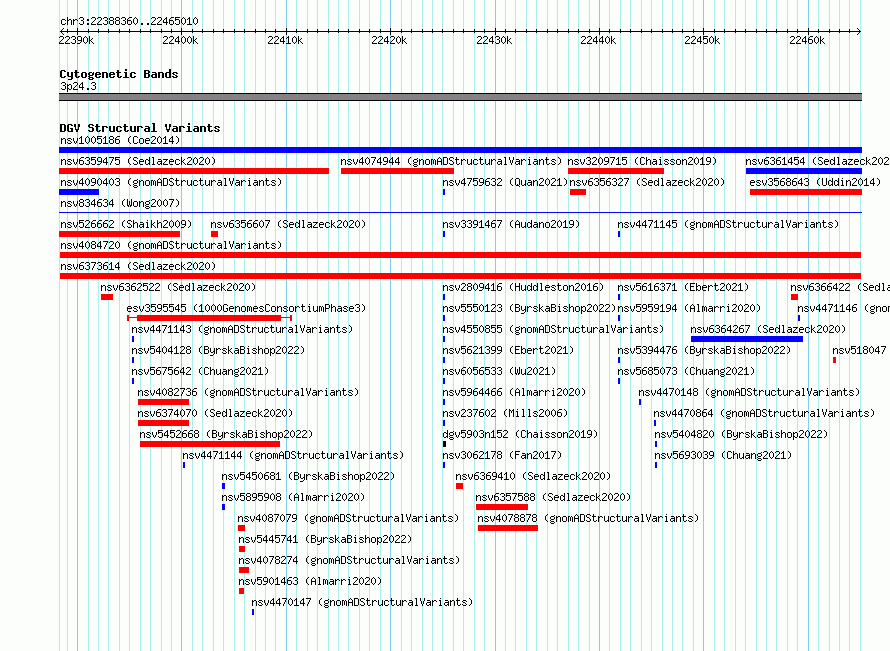
Task: Click nsv4759632 (Quan2021) label
Action: 505,182
